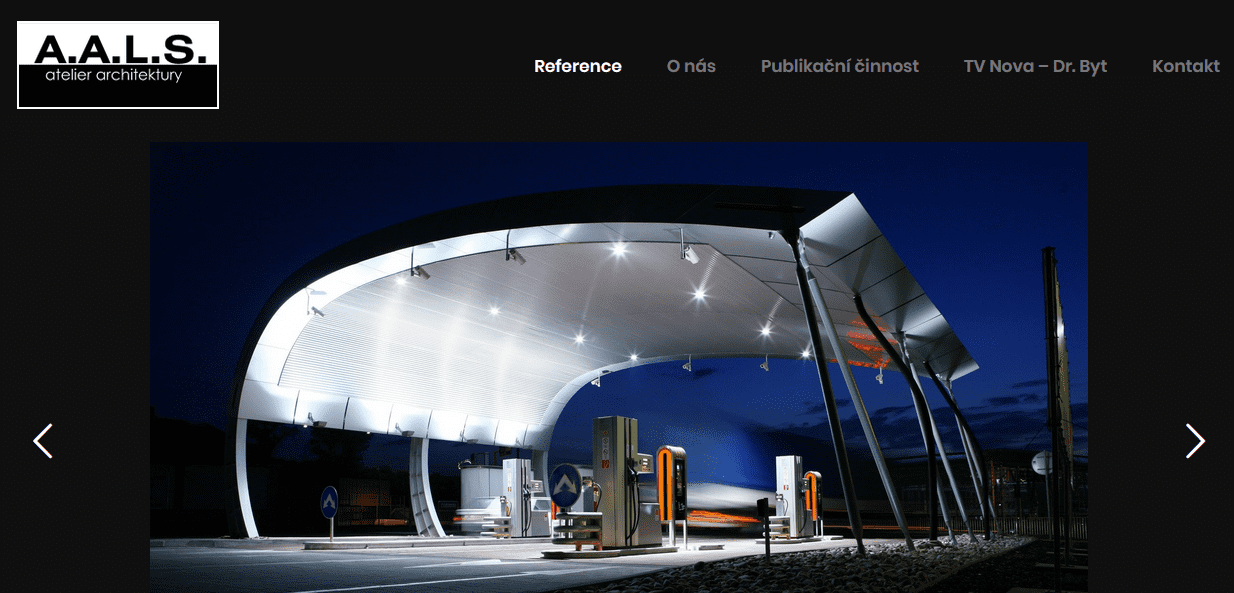Open the O nás page
The height and width of the screenshot is (593, 1234).
[691, 66]
